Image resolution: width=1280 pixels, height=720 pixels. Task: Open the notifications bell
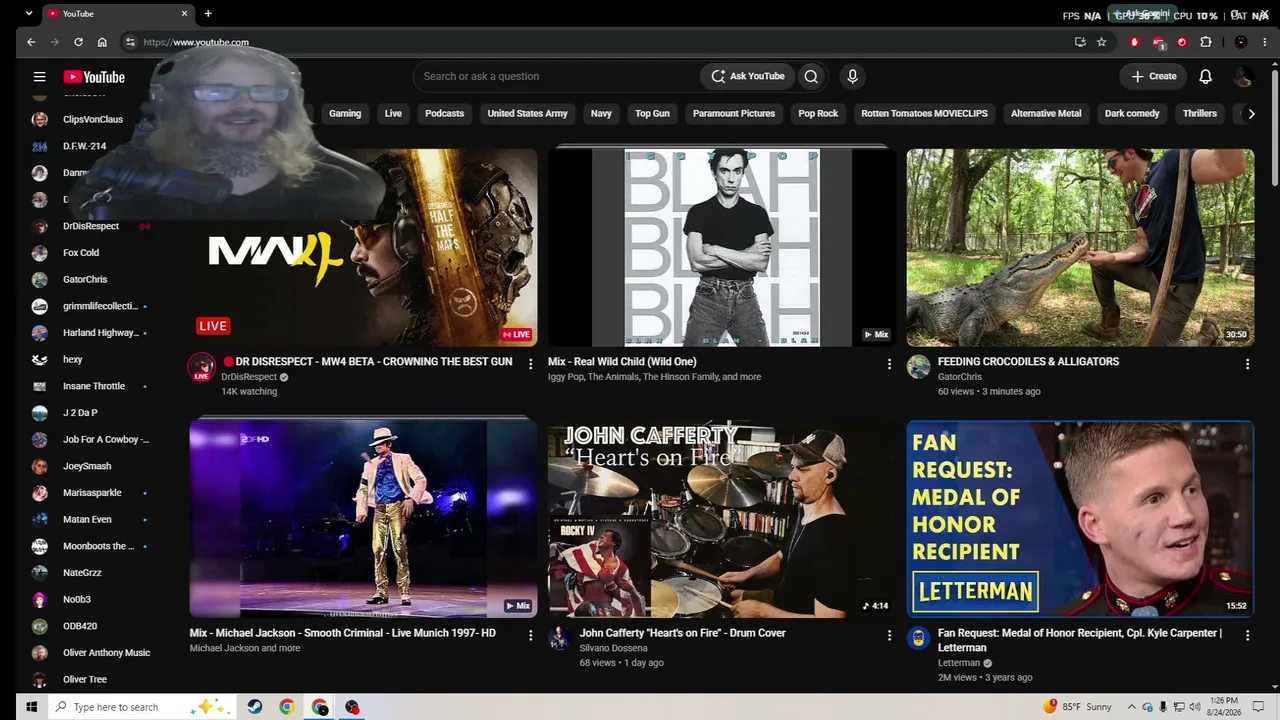1205,76
